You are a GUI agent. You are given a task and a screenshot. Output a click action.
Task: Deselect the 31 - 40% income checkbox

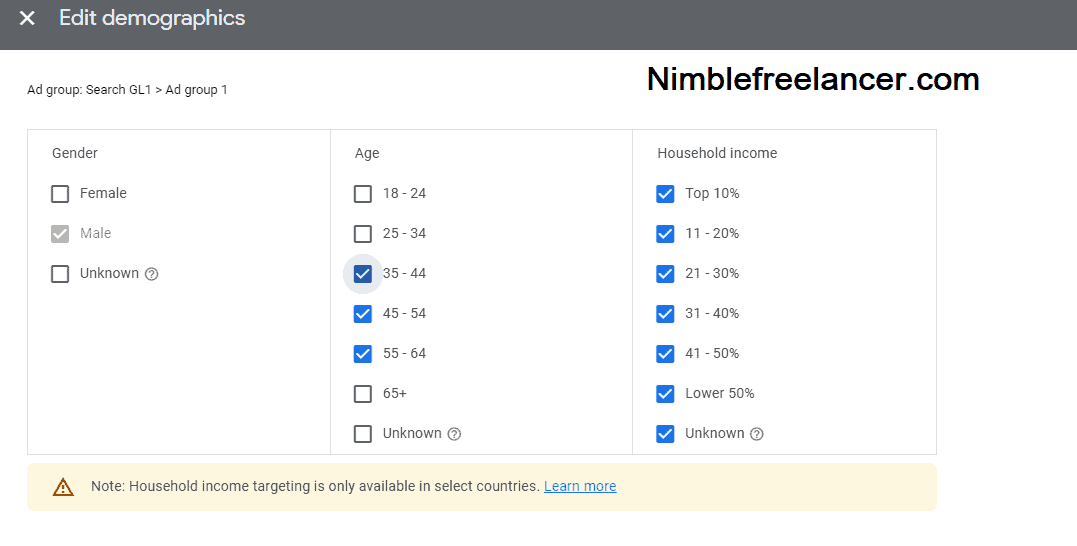tap(665, 314)
